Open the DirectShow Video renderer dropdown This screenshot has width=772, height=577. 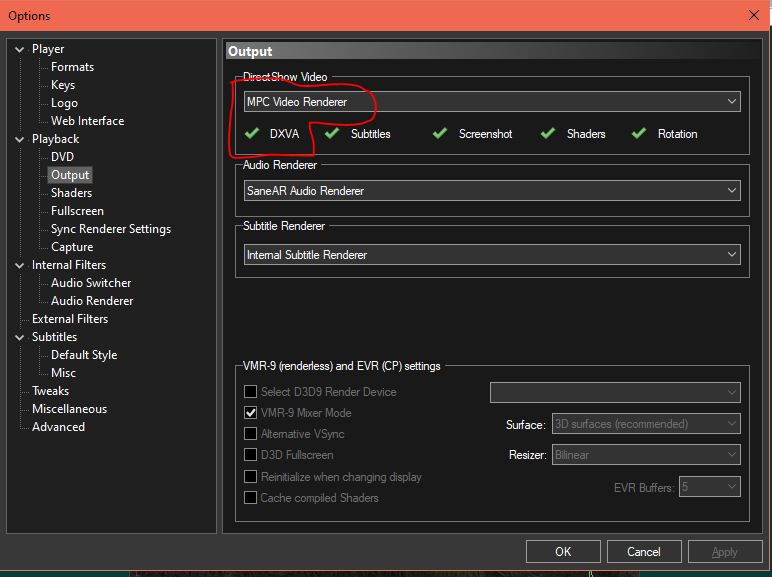pos(492,101)
